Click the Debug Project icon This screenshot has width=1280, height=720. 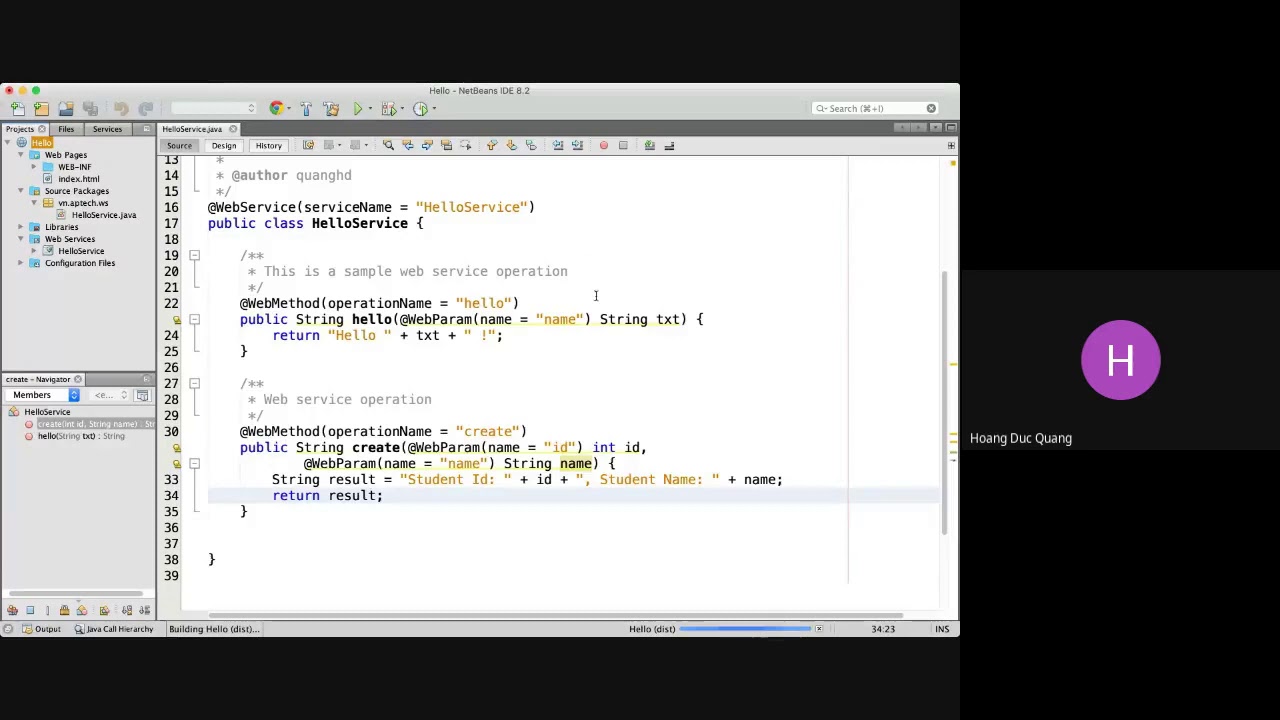[388, 108]
